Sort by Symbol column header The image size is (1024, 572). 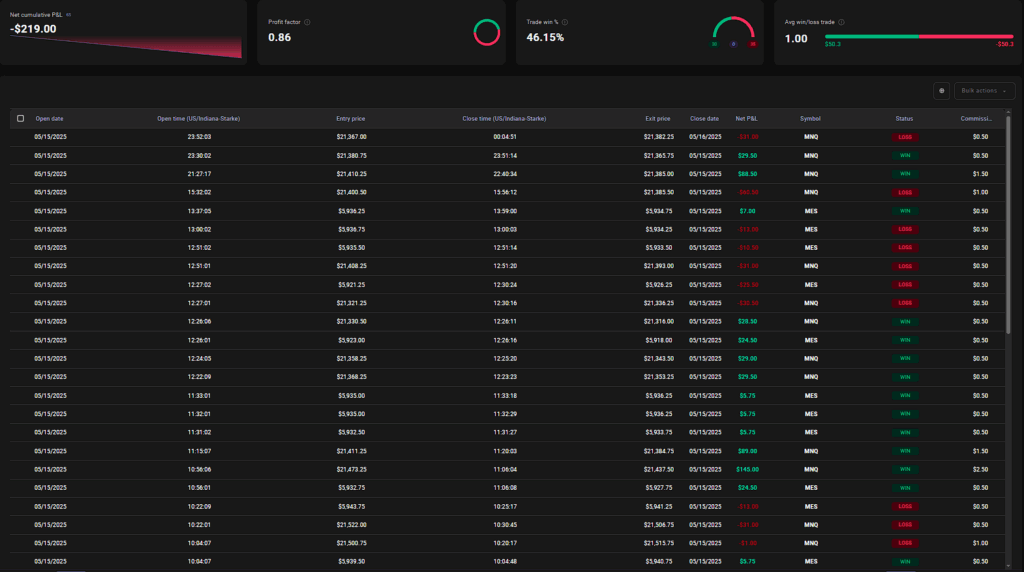tap(810, 119)
